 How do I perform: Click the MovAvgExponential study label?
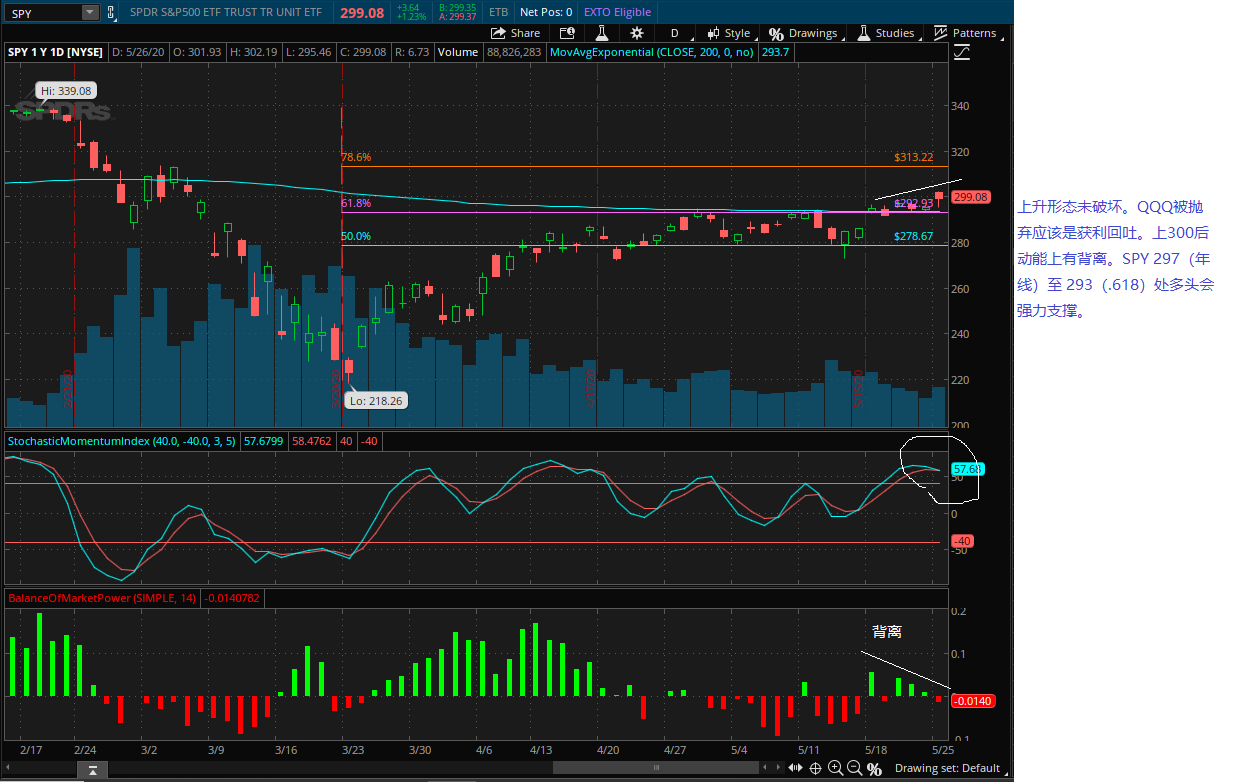point(653,52)
